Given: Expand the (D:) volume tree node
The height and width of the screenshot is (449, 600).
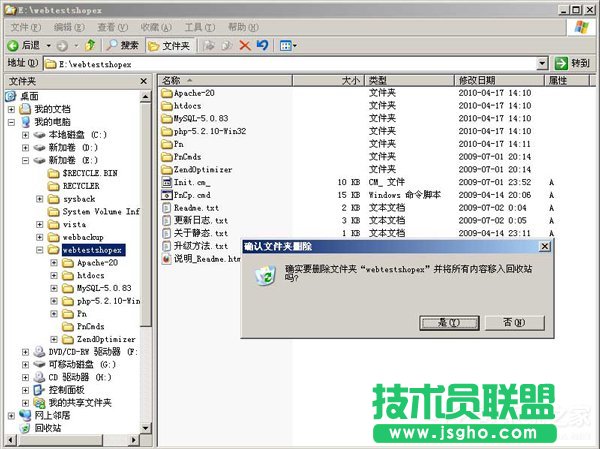Looking at the screenshot, I should 25,148.
